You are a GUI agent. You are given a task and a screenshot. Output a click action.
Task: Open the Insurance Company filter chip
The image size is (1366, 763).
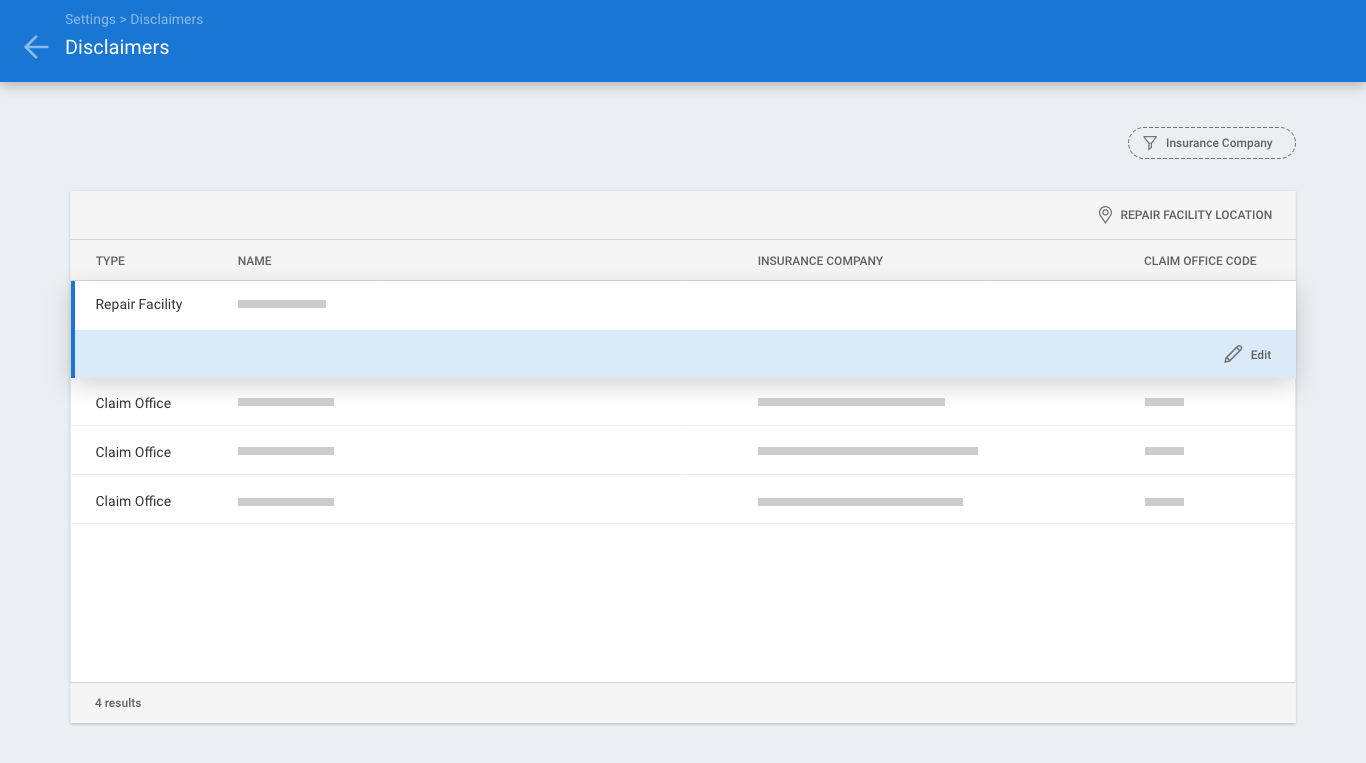[x=1211, y=143]
